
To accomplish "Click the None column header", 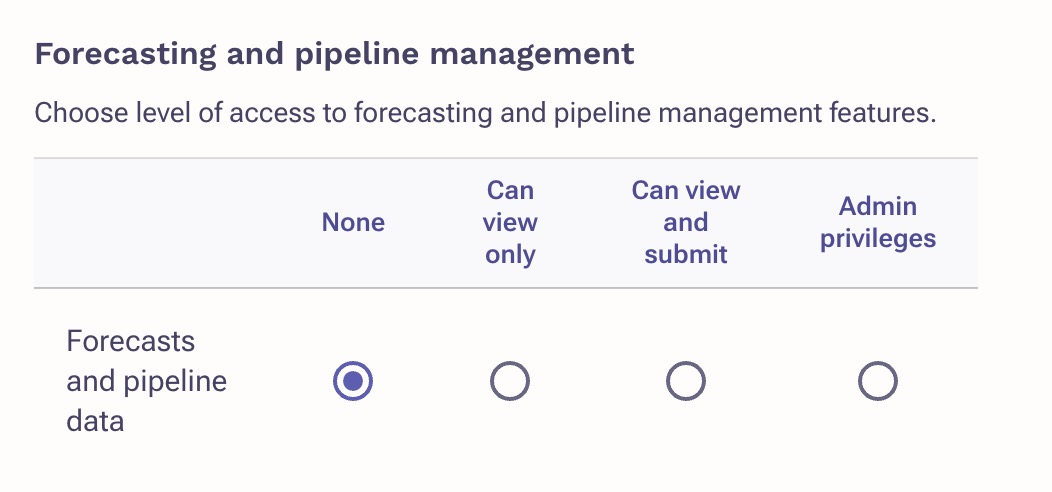I will pyautogui.click(x=353, y=222).
